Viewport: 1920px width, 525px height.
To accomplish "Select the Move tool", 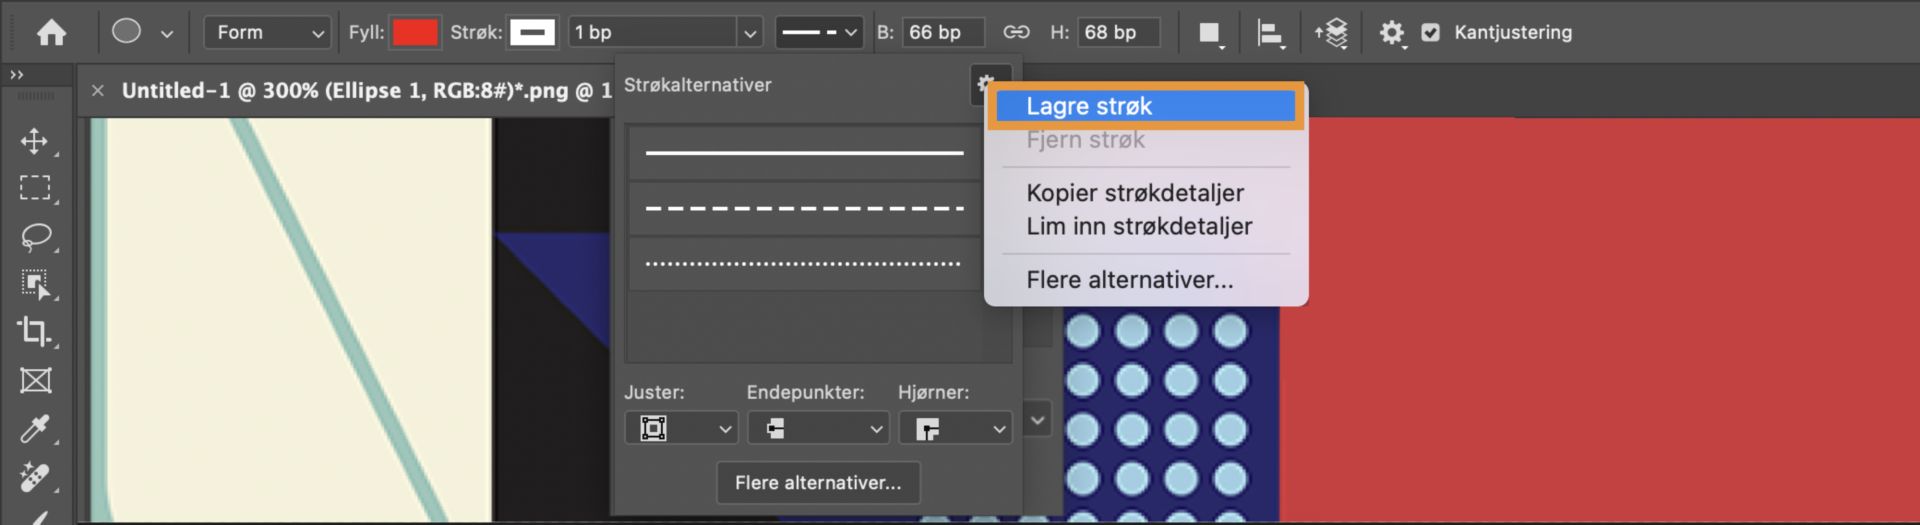I will pyautogui.click(x=35, y=141).
